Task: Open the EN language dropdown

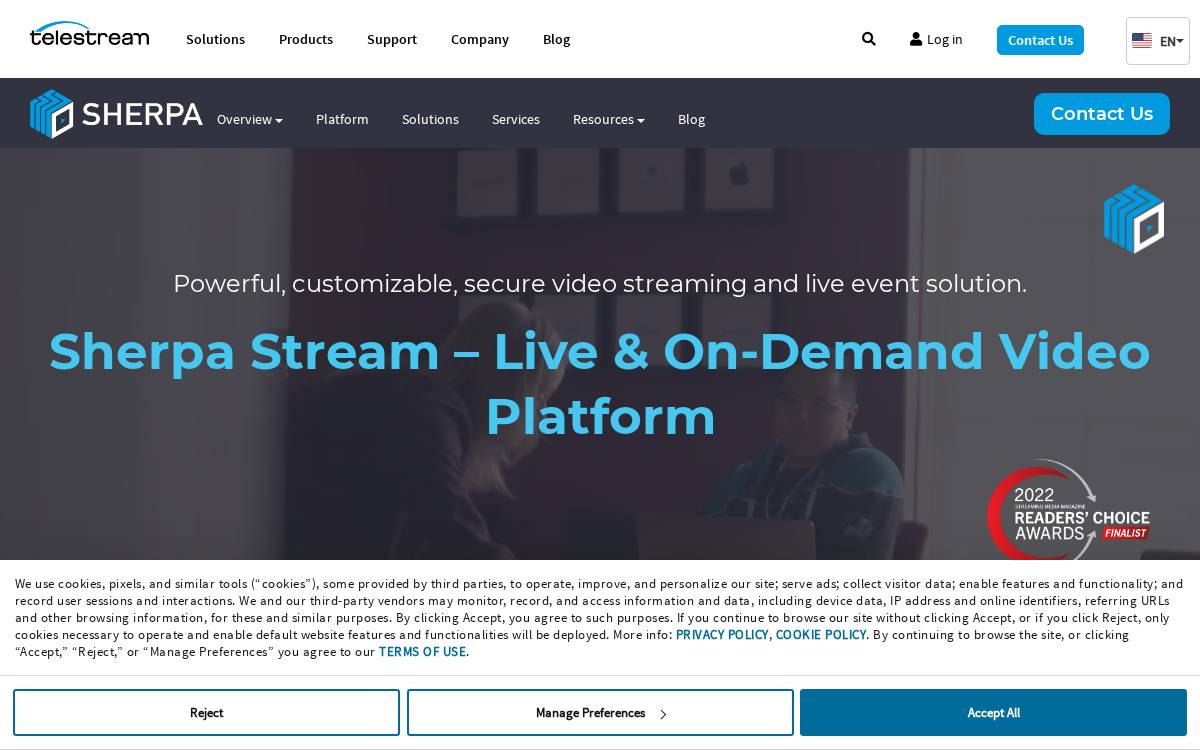Action: click(1158, 41)
